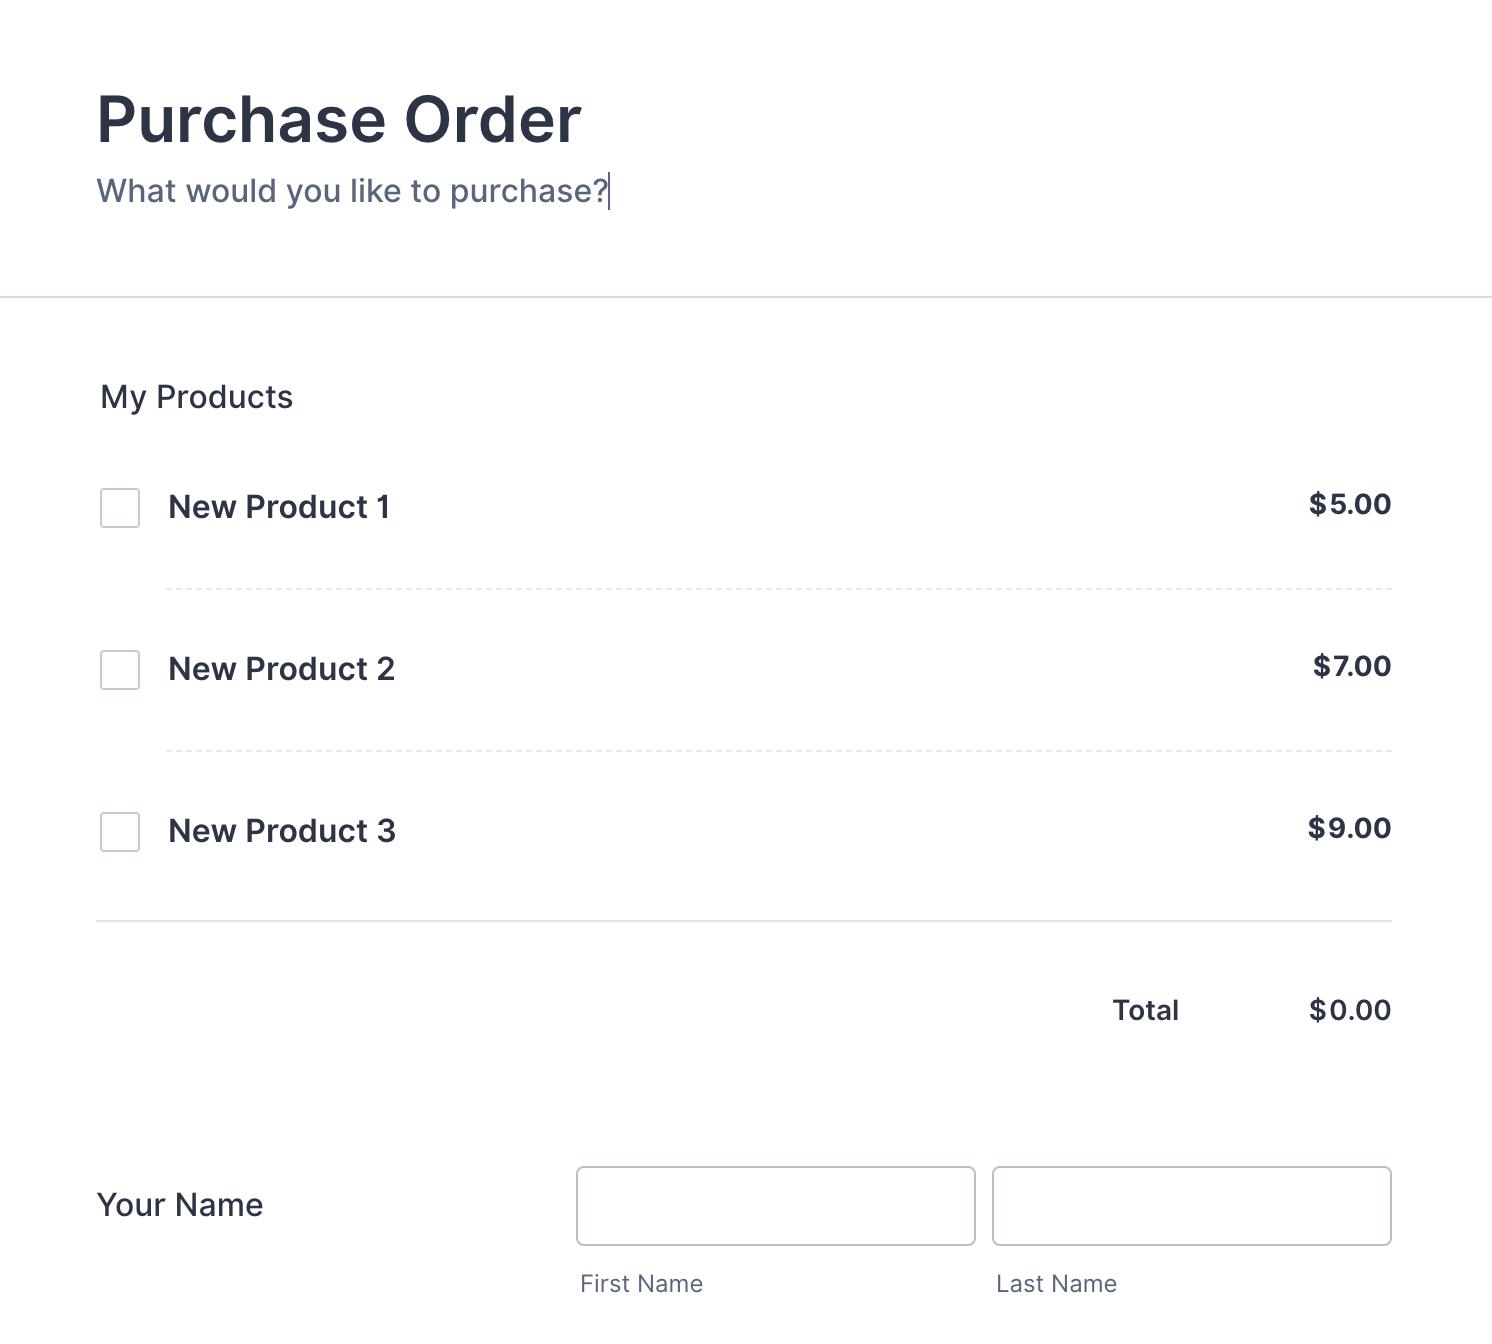Viewport: 1492px width, 1344px height.
Task: Click inside the First Name field
Action: (x=775, y=1206)
